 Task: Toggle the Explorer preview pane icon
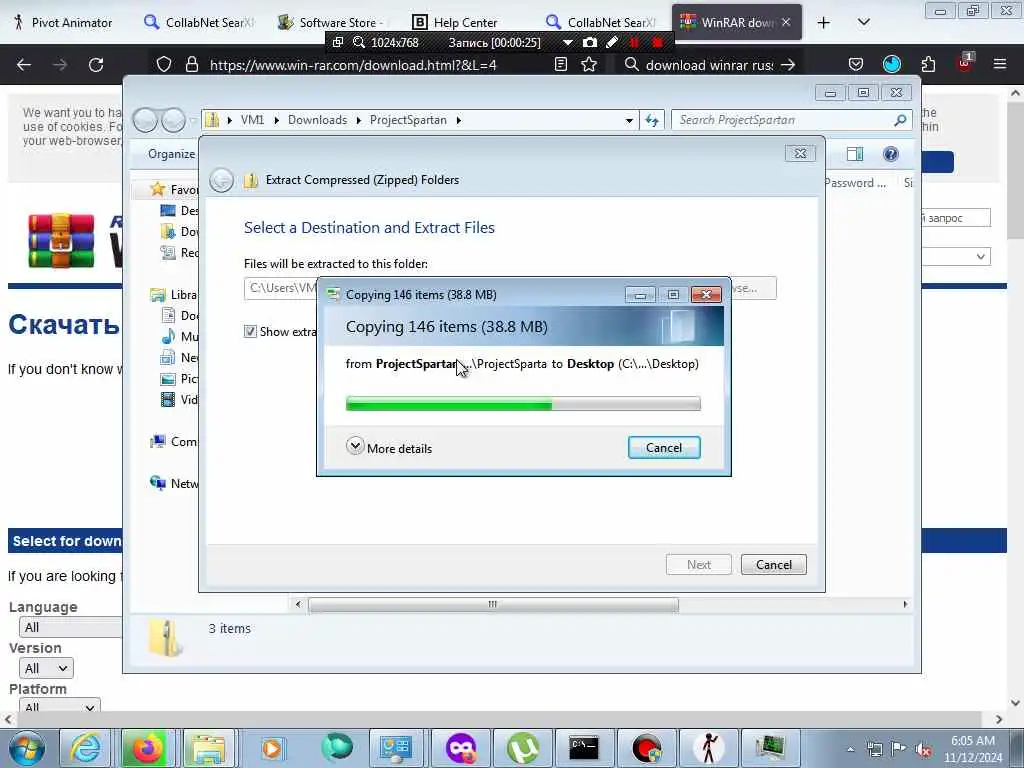point(854,154)
